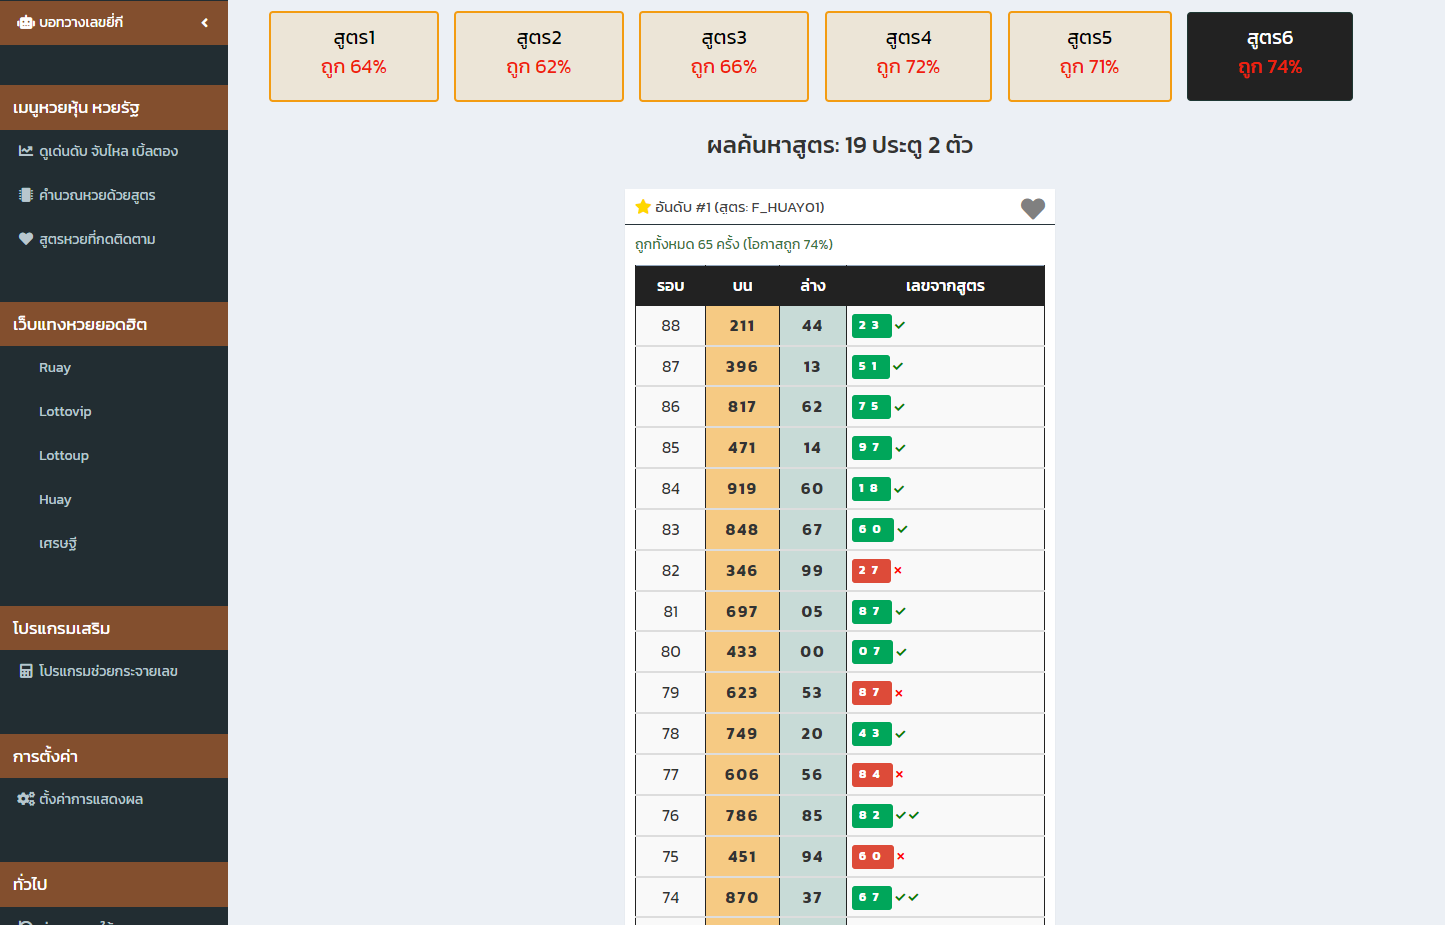Open the Lottovip link

[x=65, y=411]
